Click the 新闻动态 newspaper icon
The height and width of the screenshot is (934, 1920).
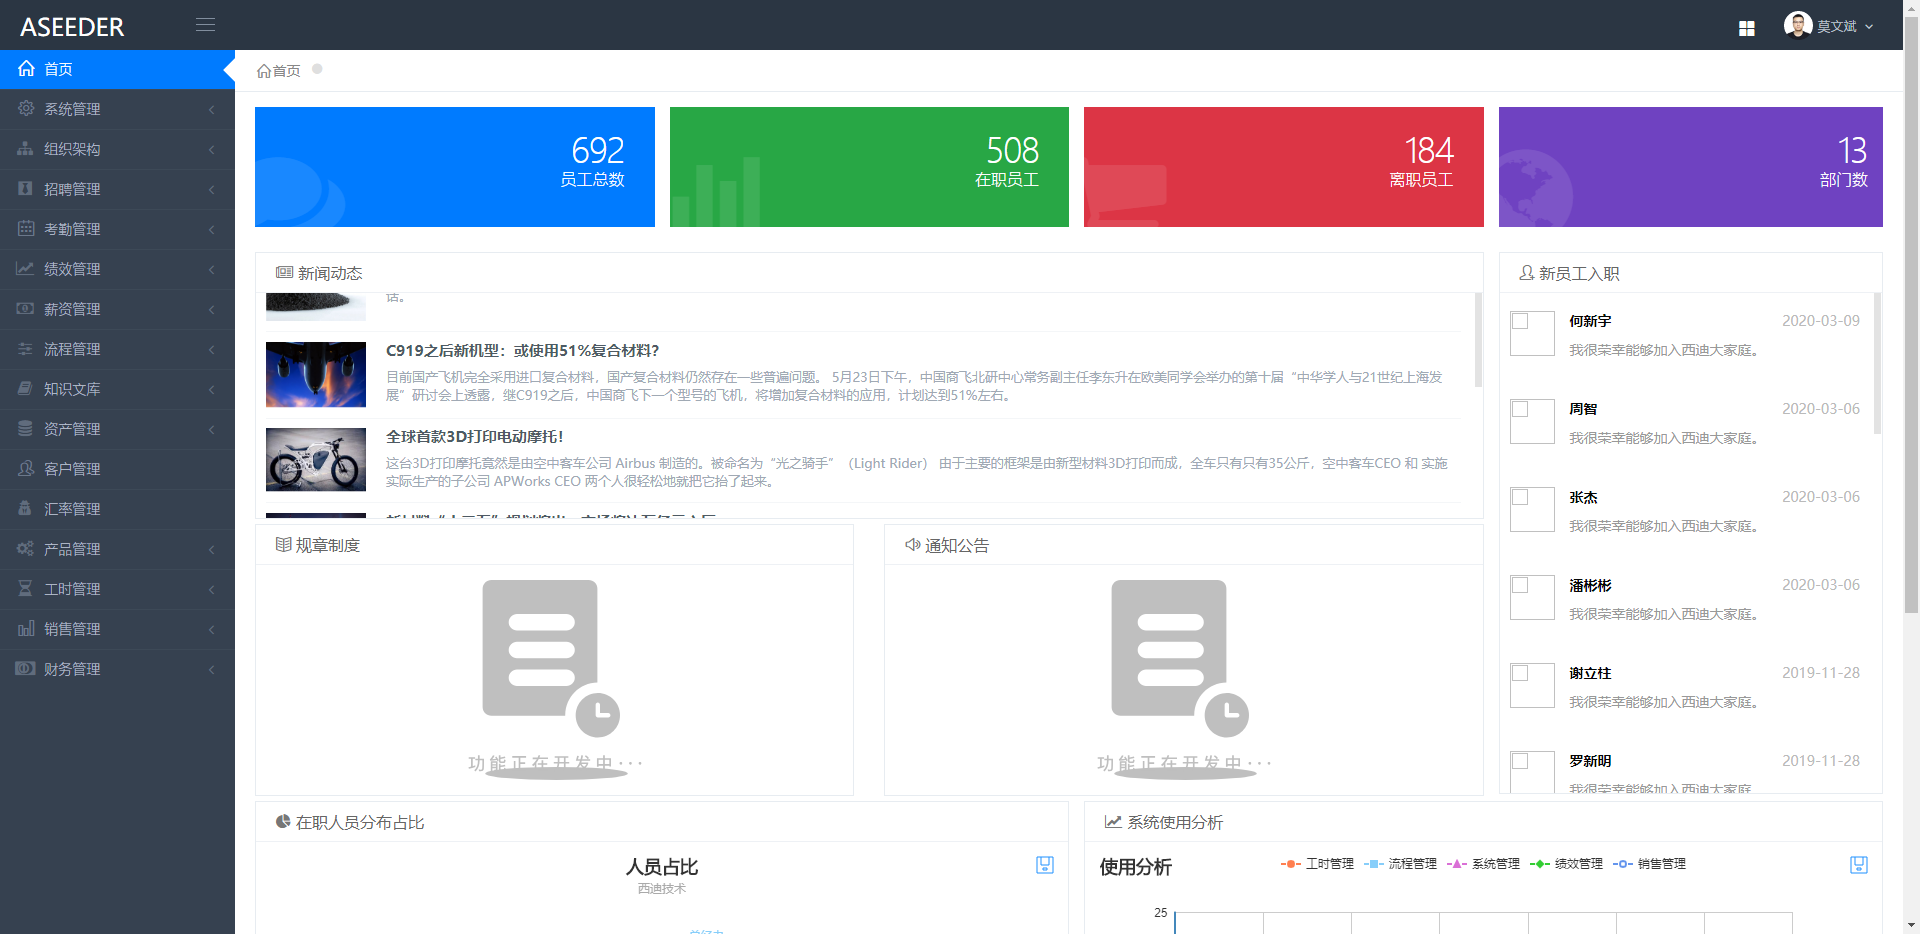[284, 272]
